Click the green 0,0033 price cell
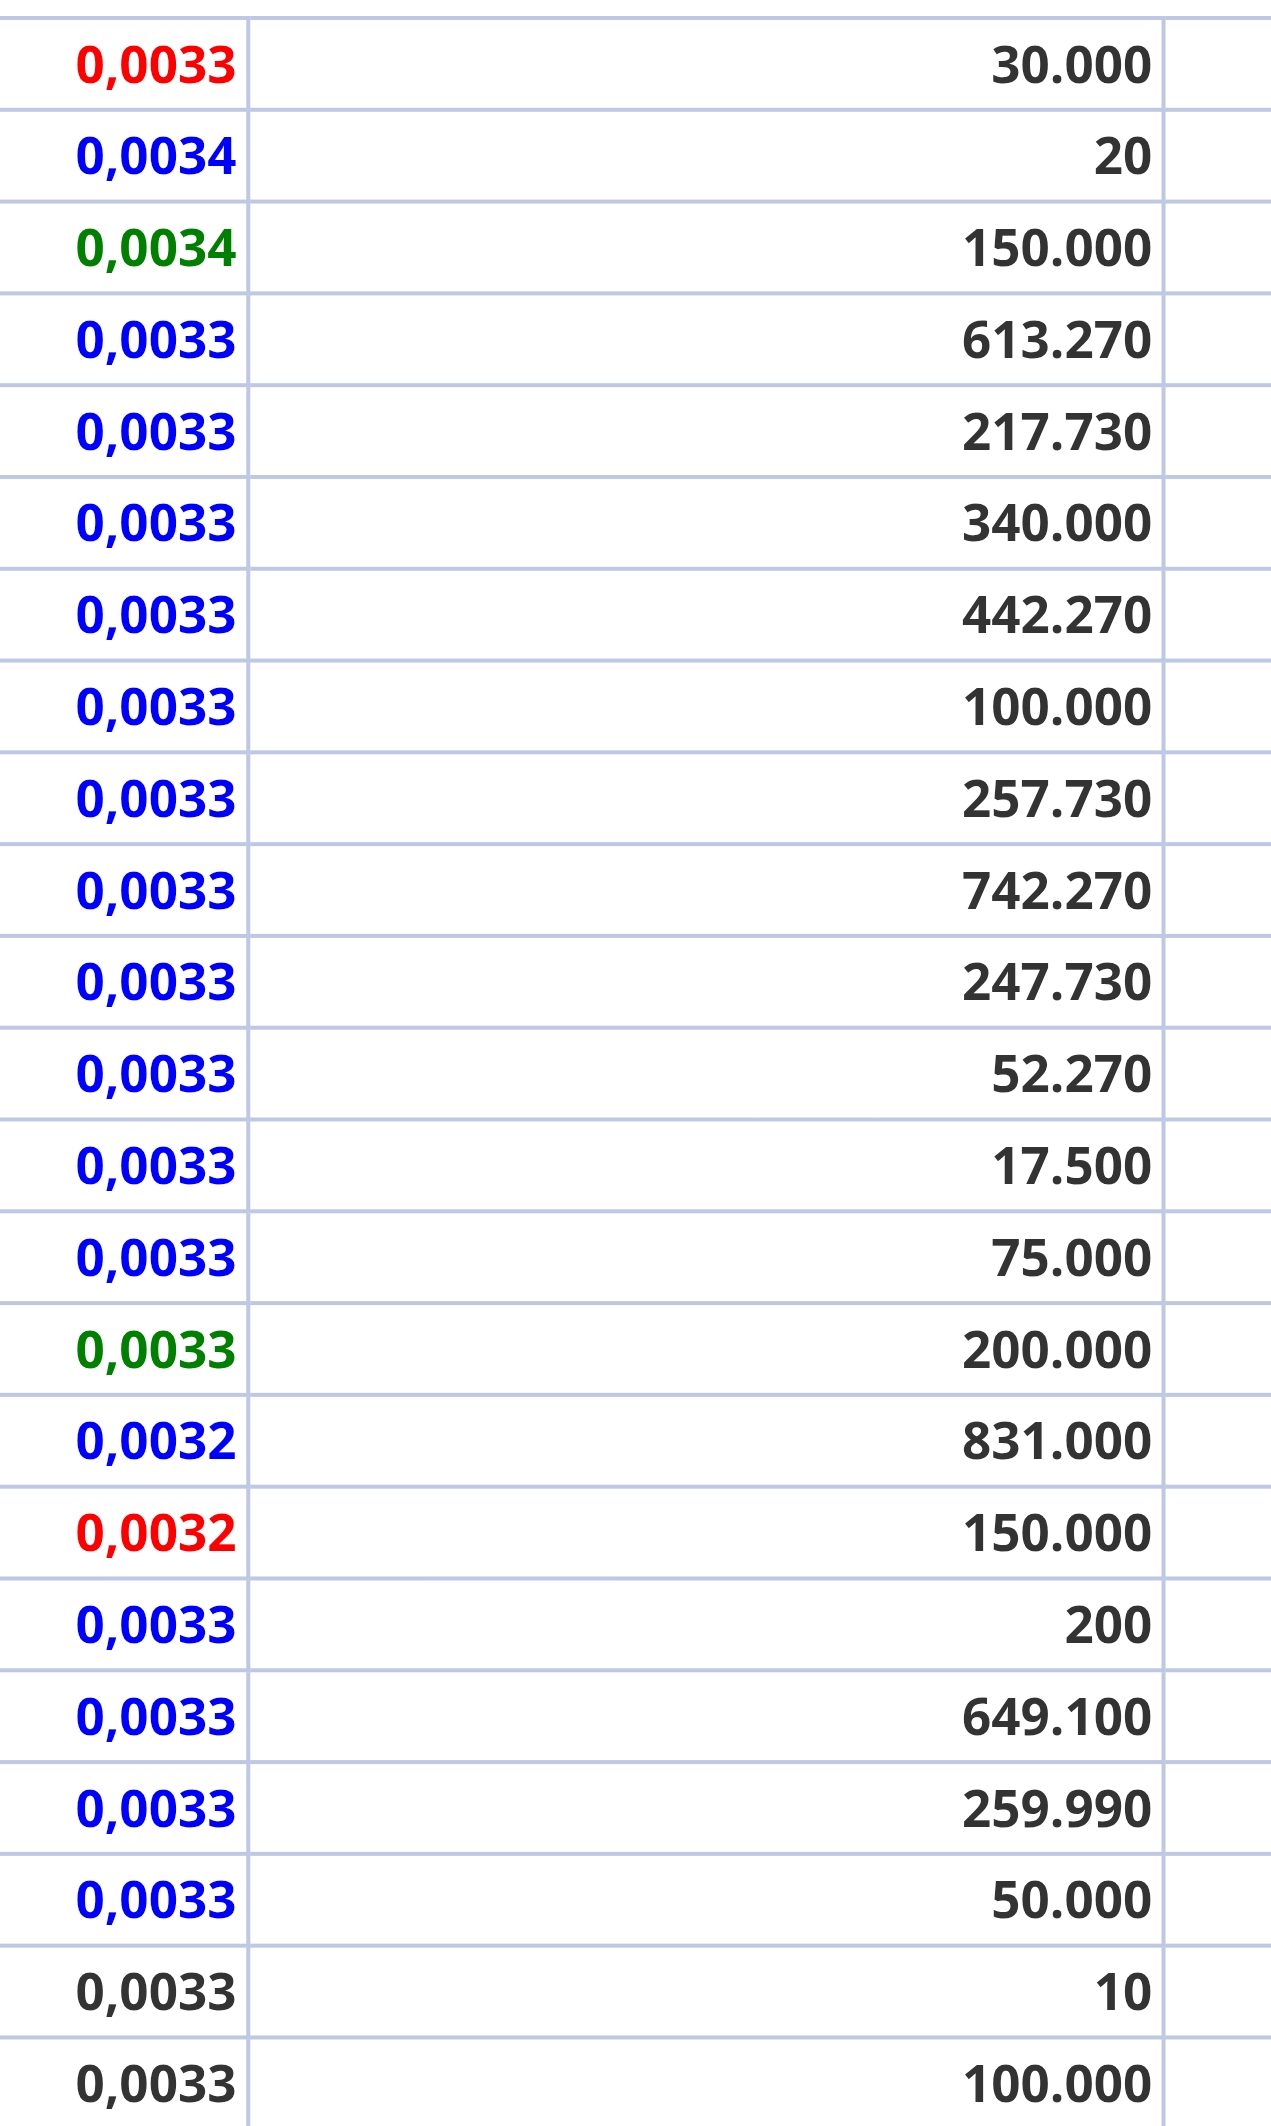The image size is (1271, 2126). 123,1349
